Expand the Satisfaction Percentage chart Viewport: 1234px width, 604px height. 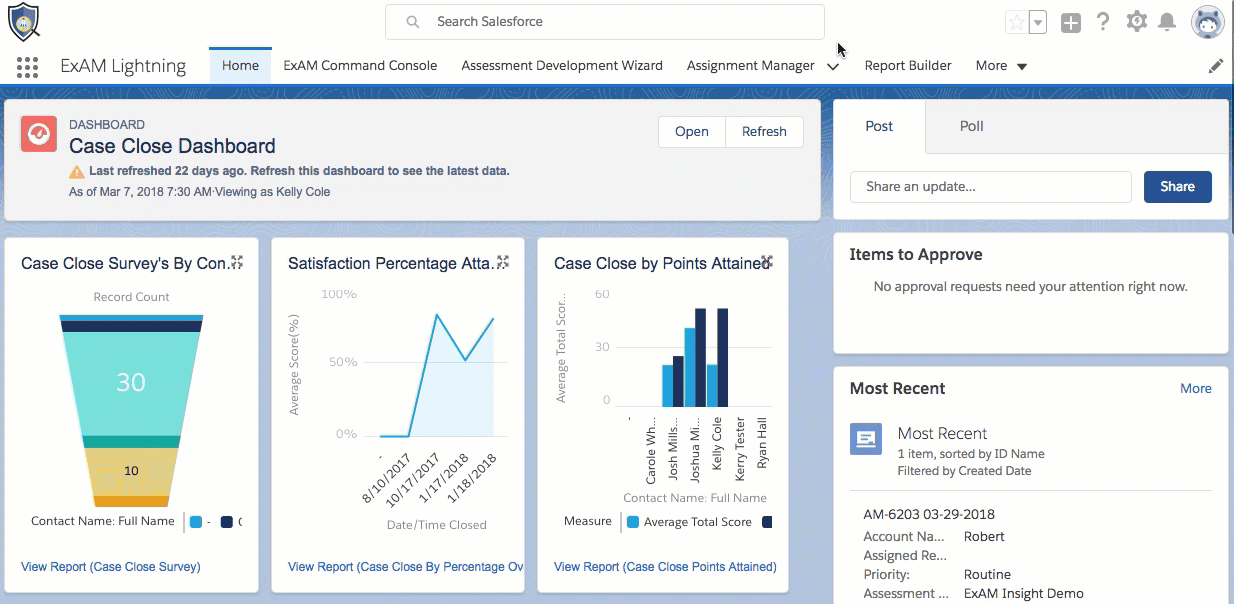[x=503, y=262]
